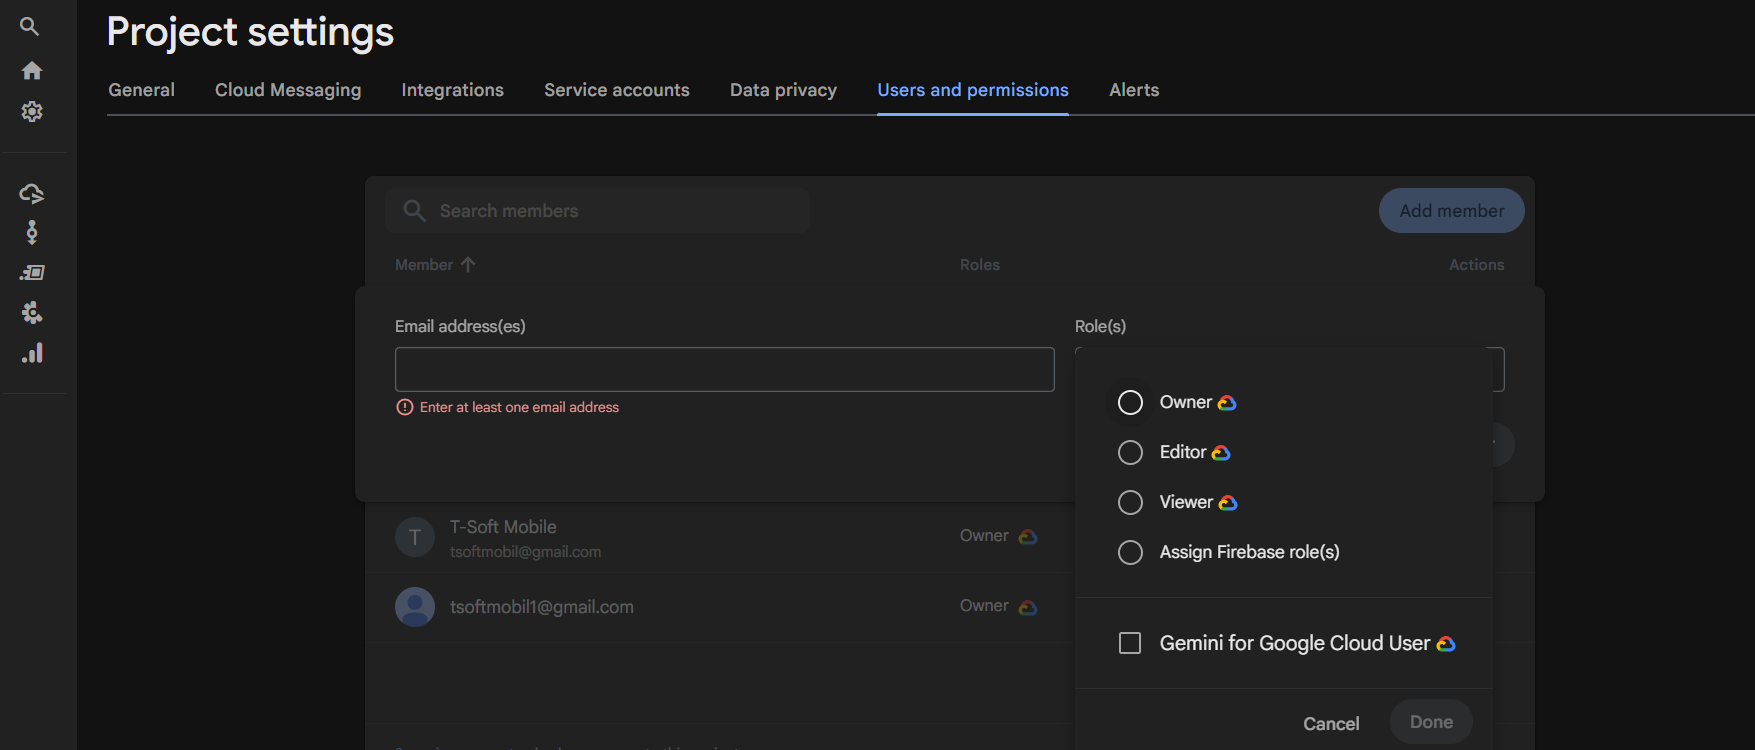Open the settings gear icon in sidebar
This screenshot has height=750, width=1755.
[x=32, y=111]
